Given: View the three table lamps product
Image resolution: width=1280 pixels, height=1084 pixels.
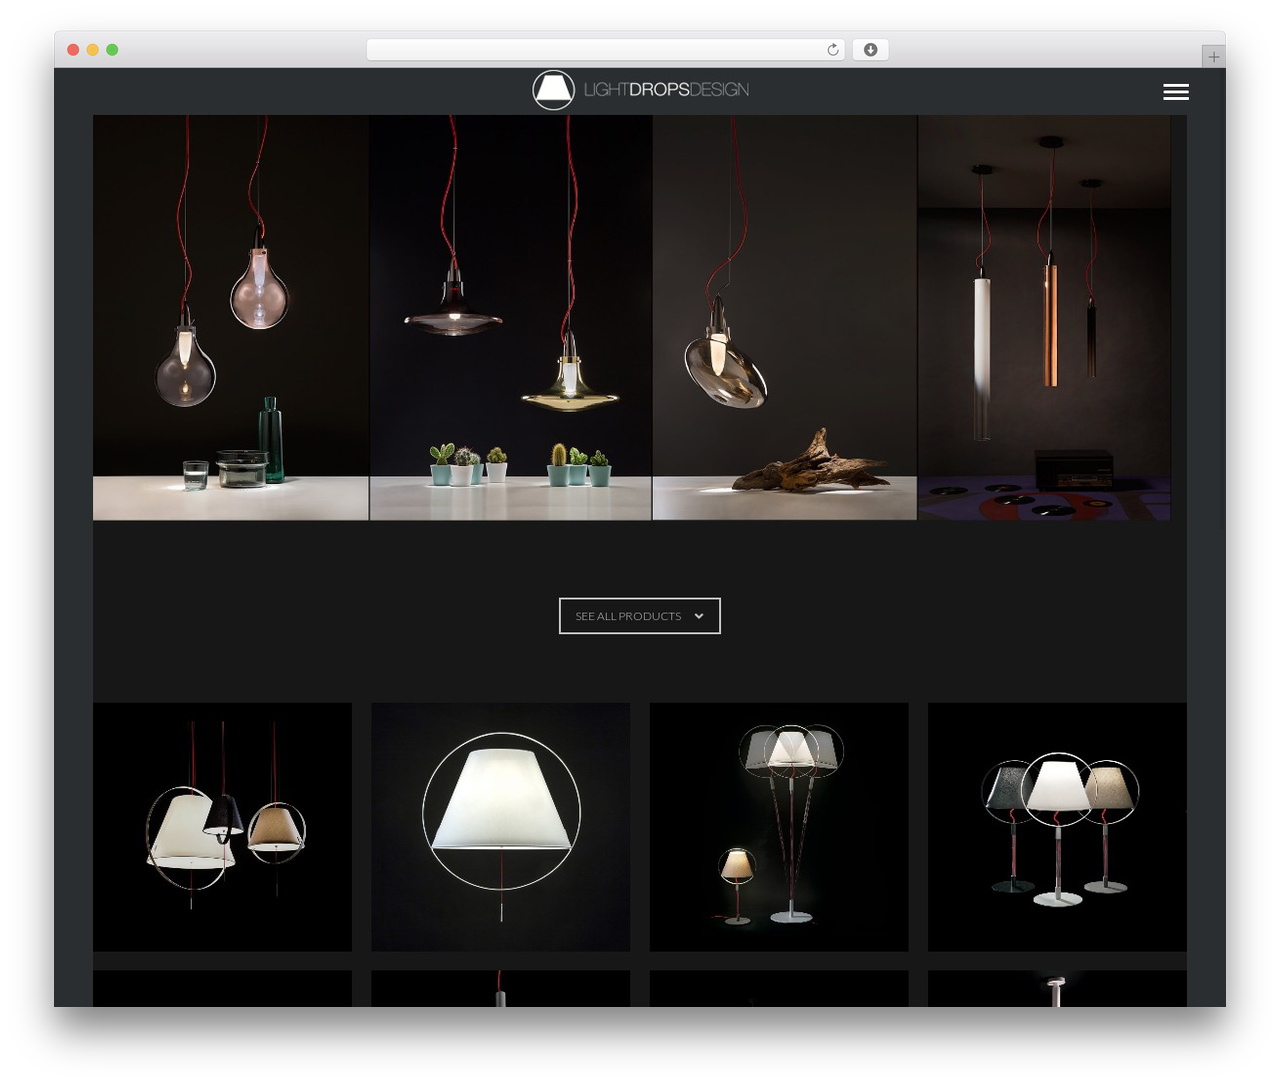Looking at the screenshot, I should [1057, 827].
